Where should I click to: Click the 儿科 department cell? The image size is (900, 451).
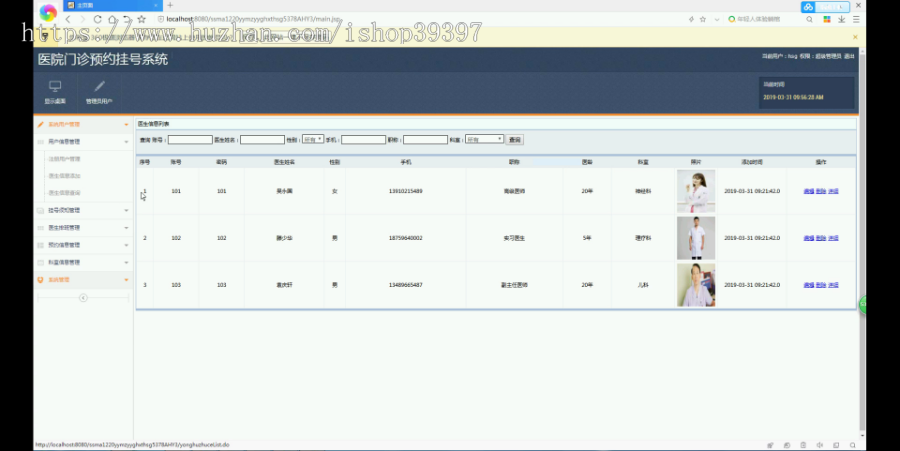coord(643,285)
